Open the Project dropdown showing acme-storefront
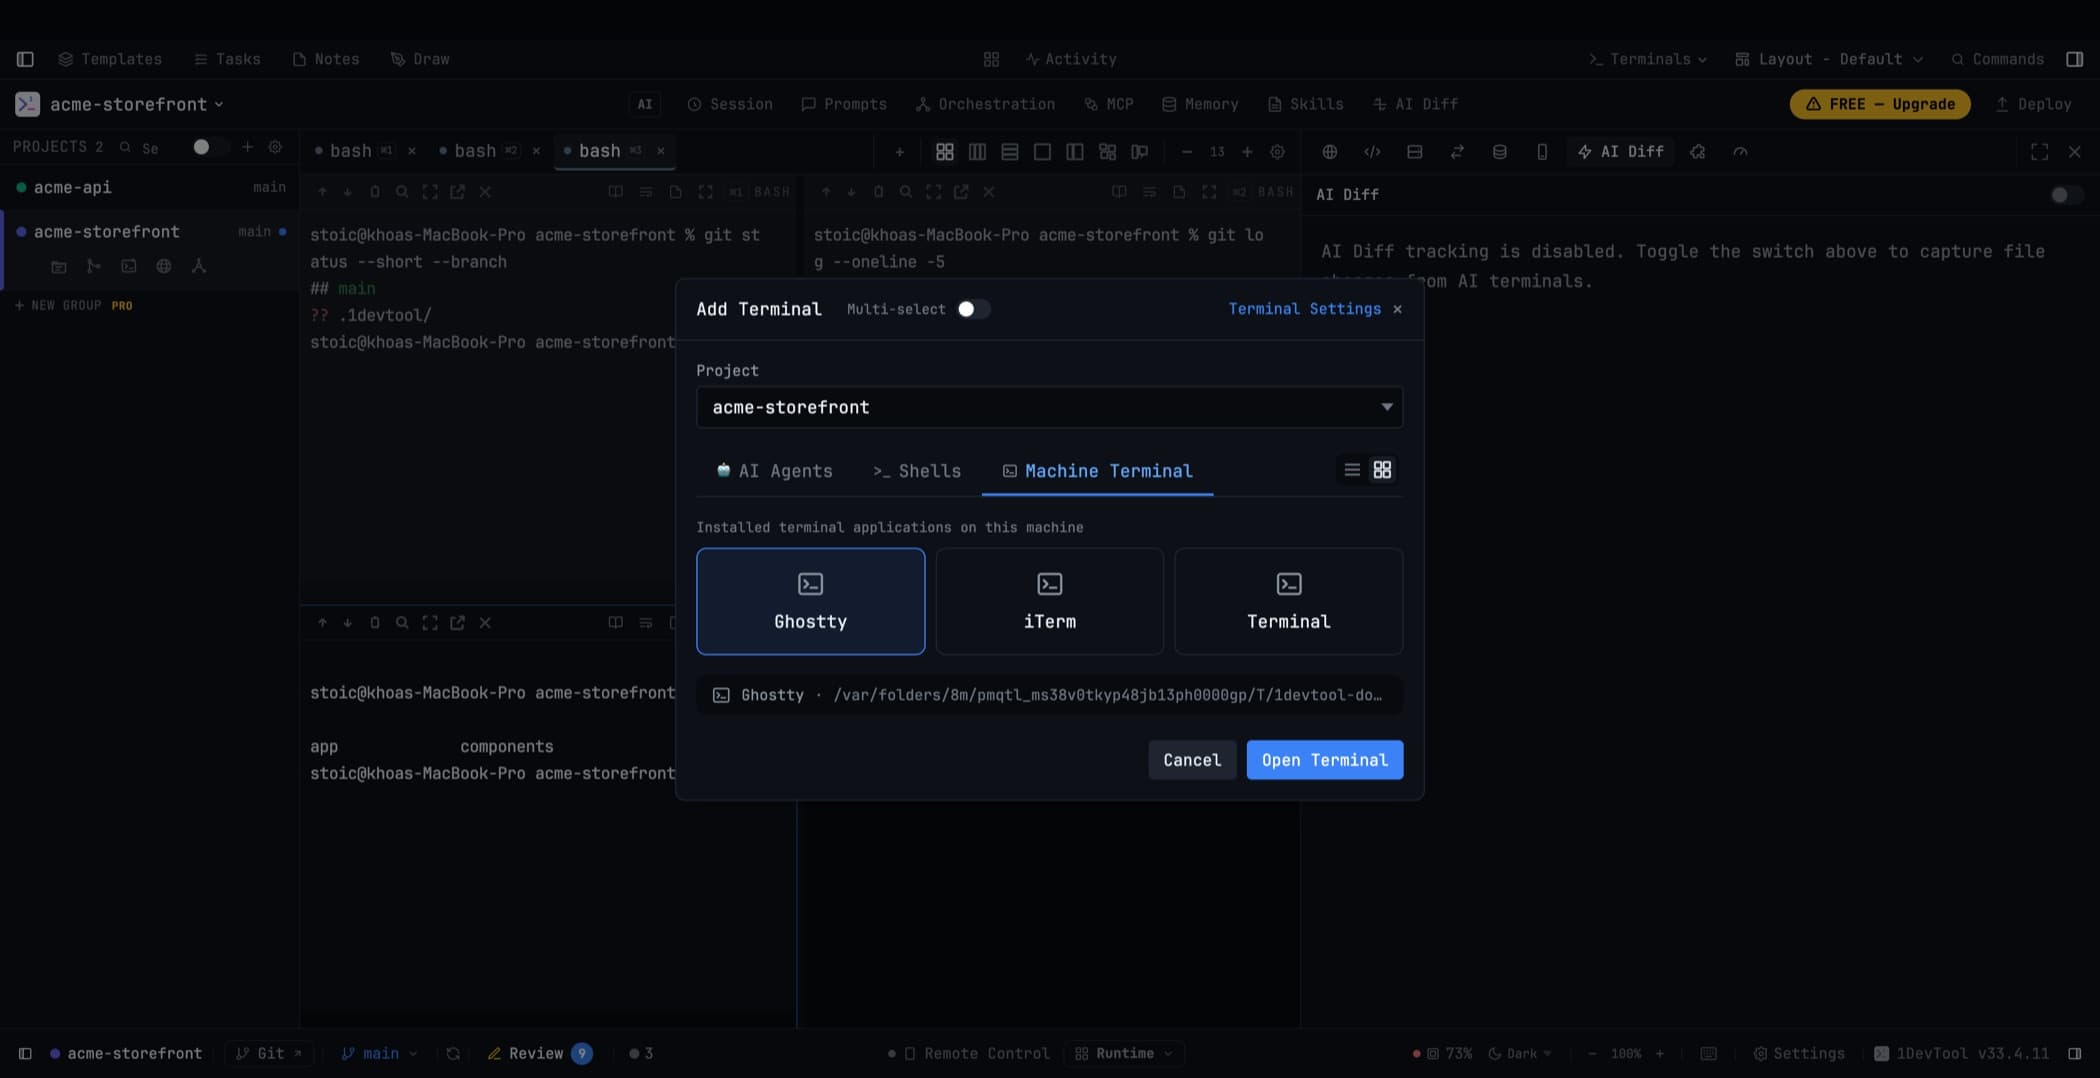 click(1049, 407)
